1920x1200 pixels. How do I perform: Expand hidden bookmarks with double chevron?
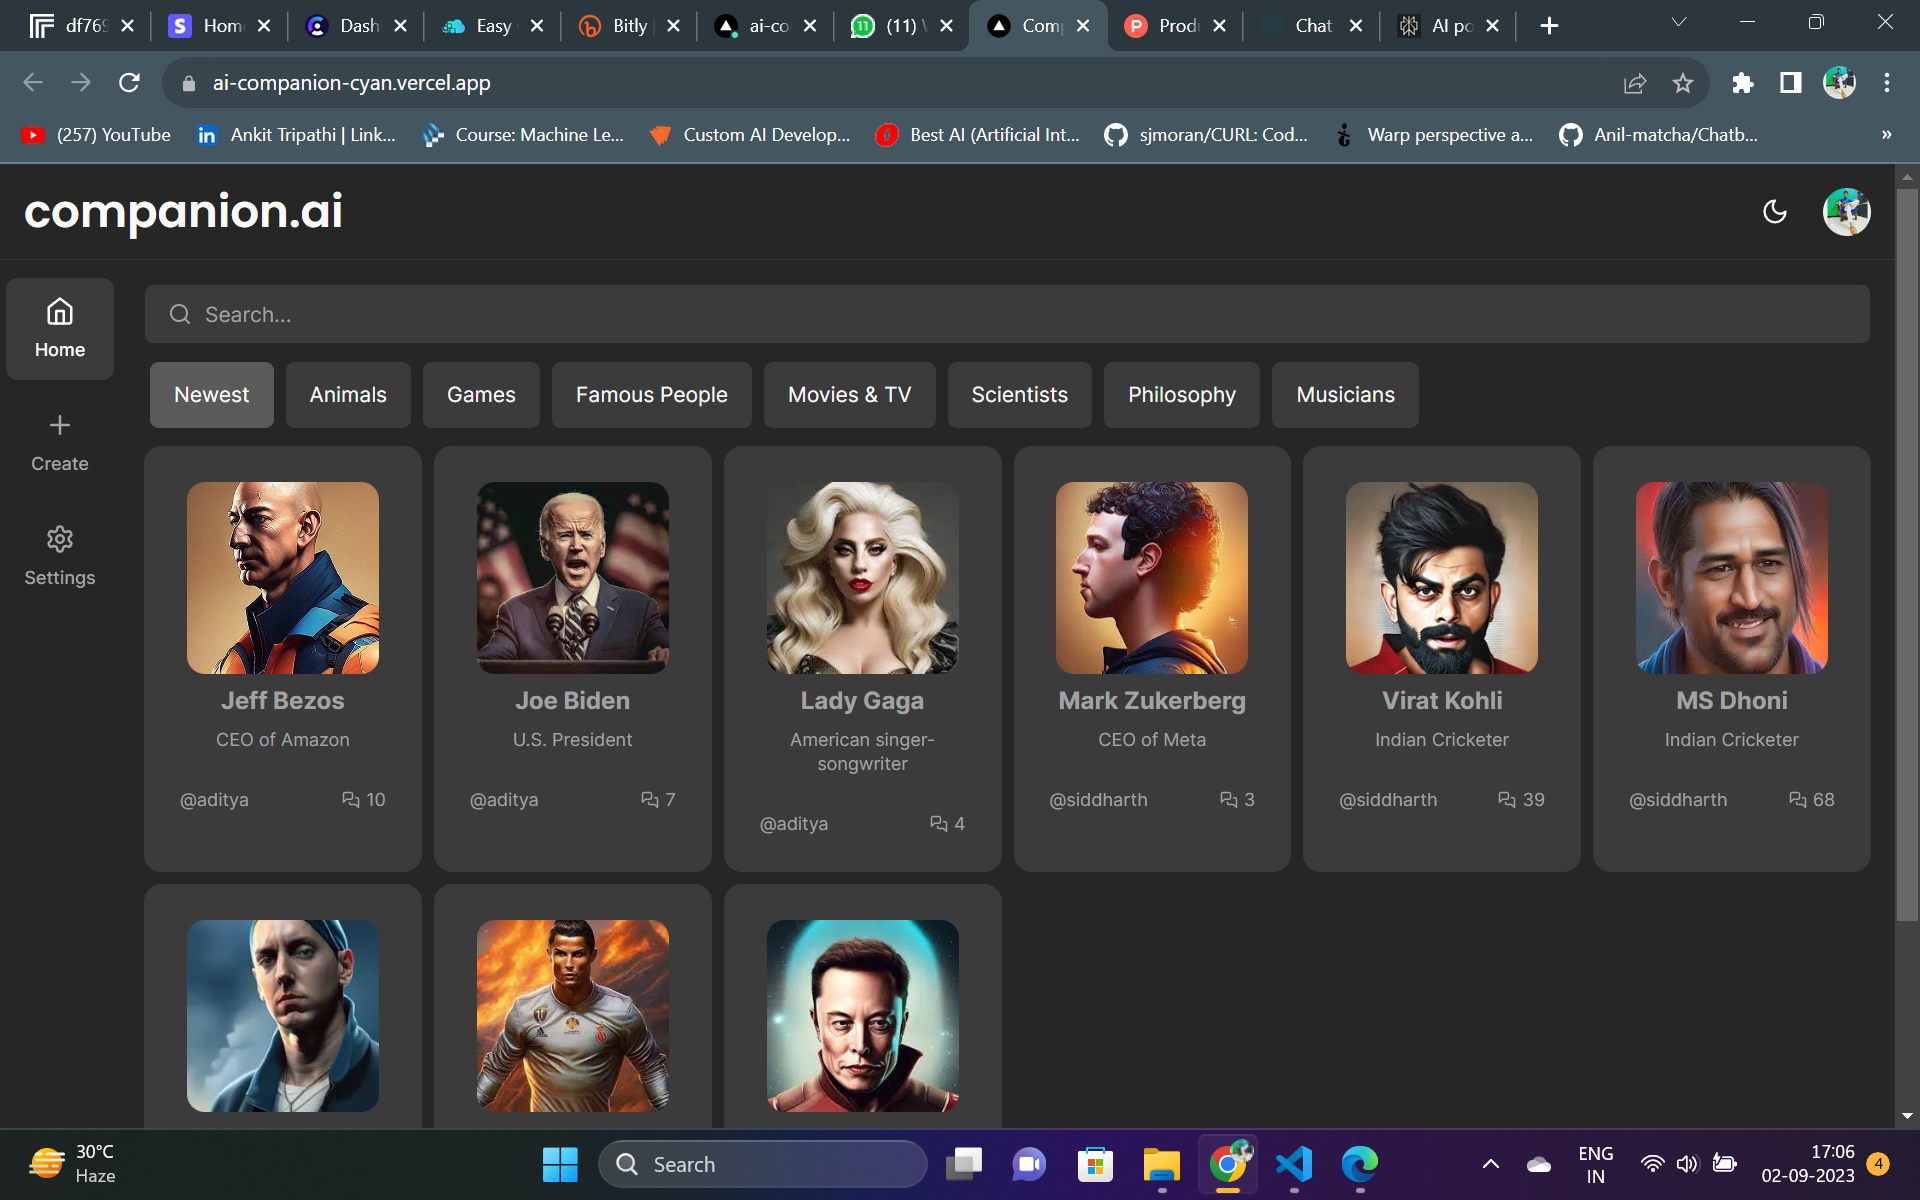click(x=1886, y=135)
